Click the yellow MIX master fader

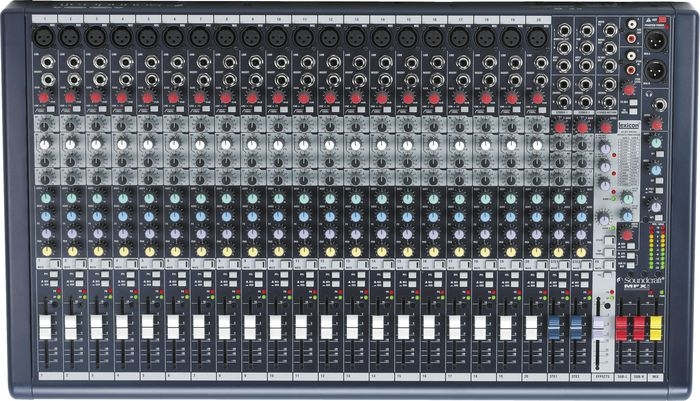click(656, 328)
